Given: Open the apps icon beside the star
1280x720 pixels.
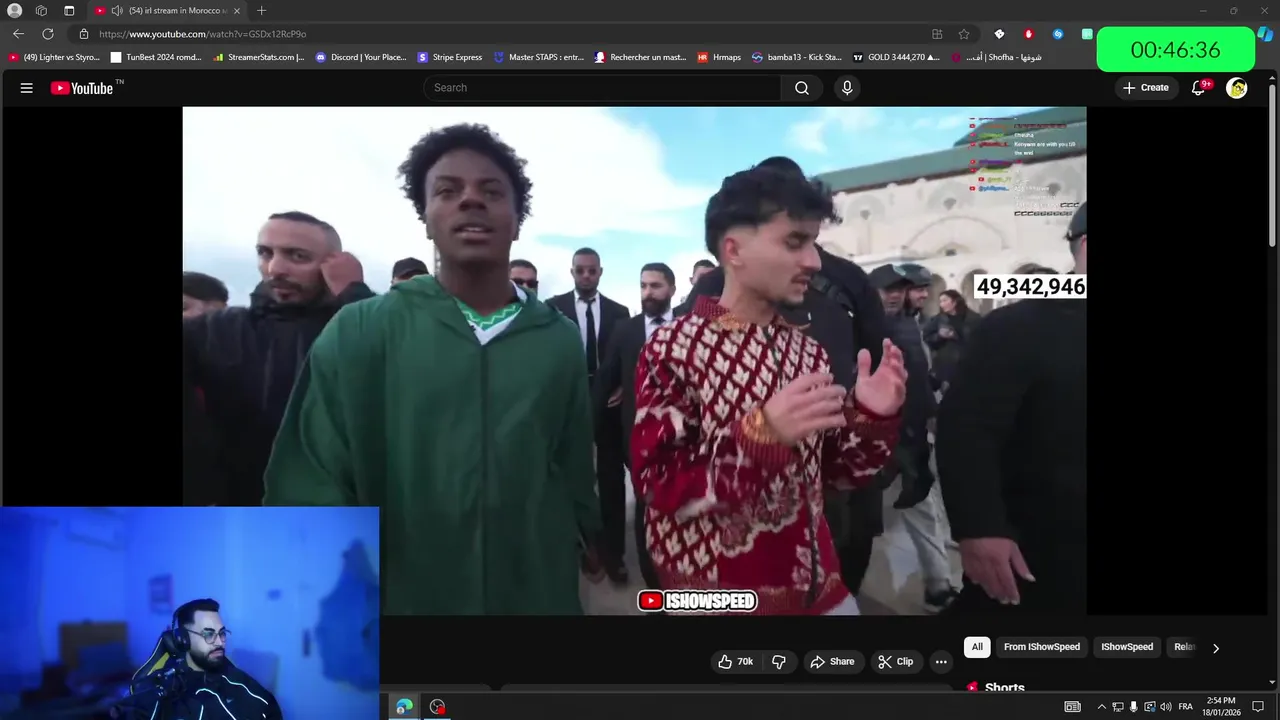Looking at the screenshot, I should [x=937, y=34].
